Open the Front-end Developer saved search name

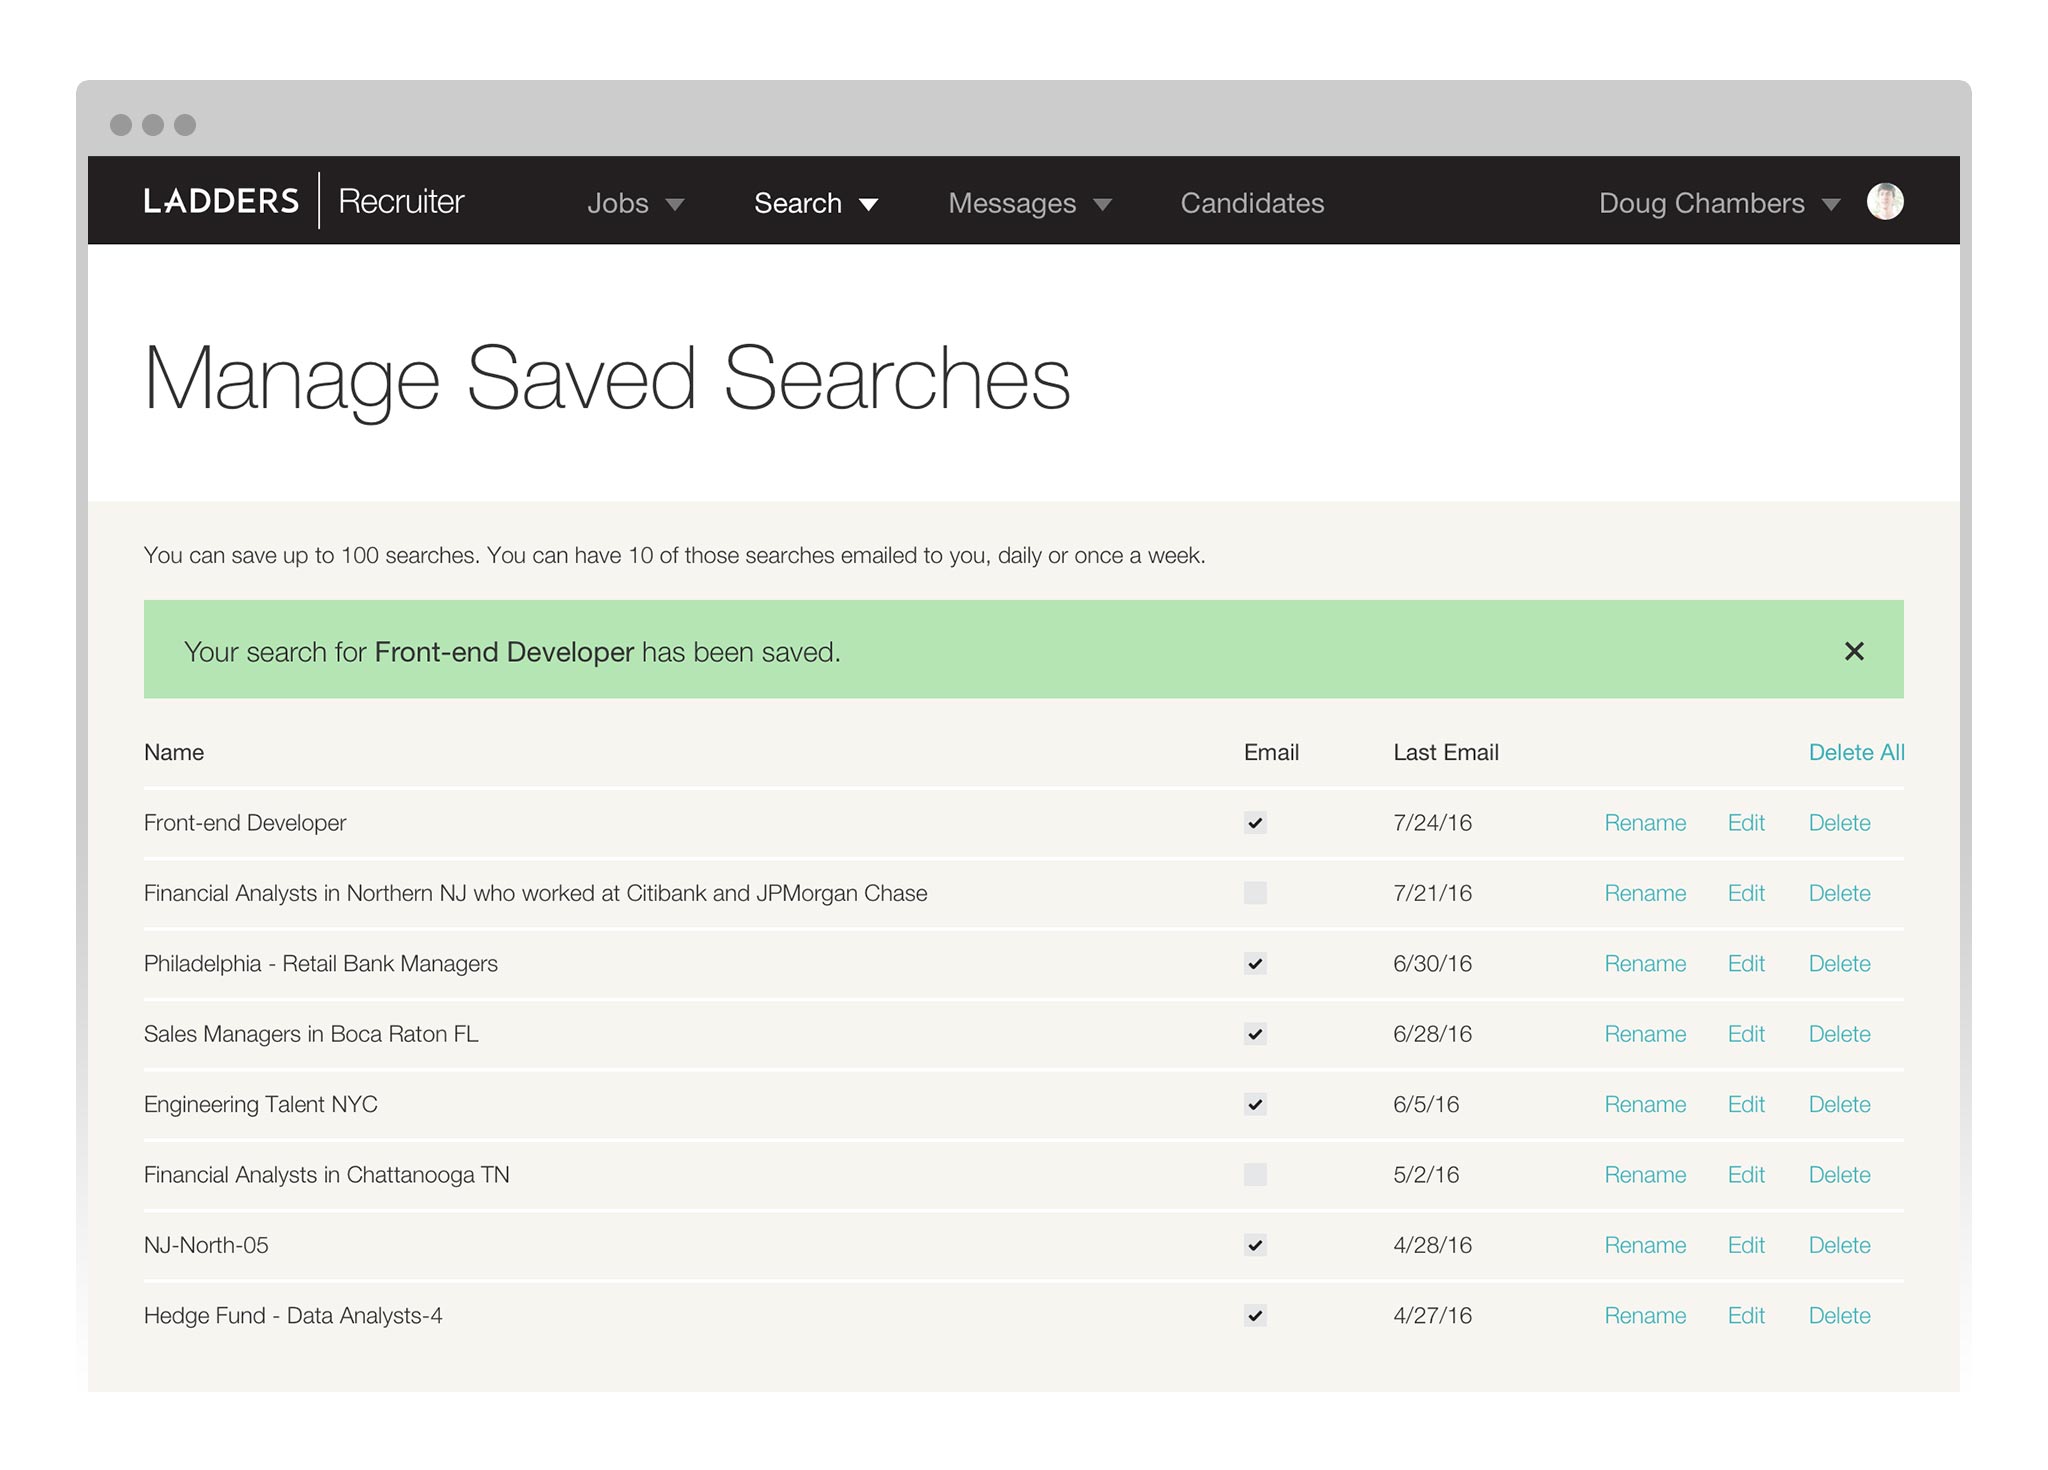click(x=245, y=823)
